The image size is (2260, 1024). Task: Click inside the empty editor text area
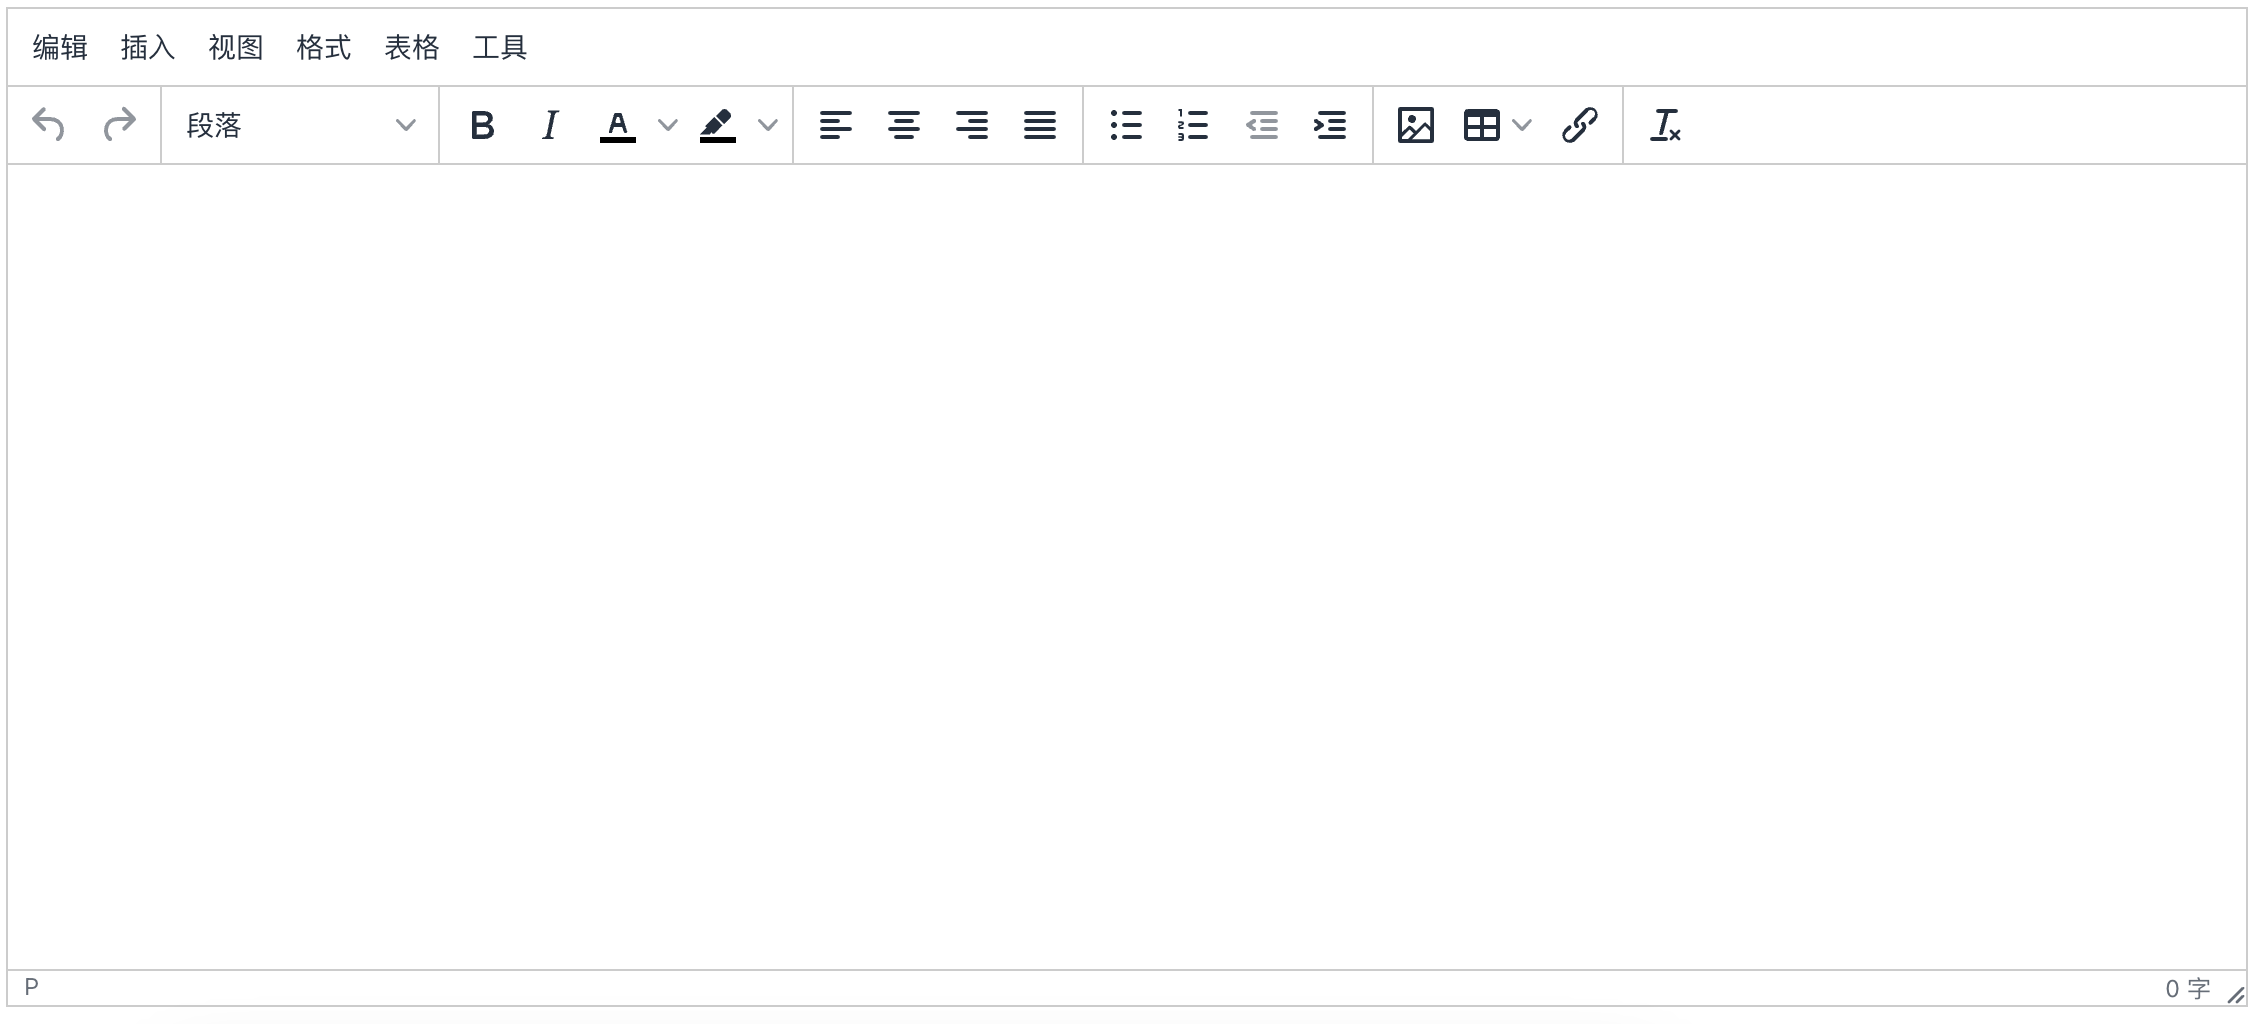click(x=1127, y=567)
